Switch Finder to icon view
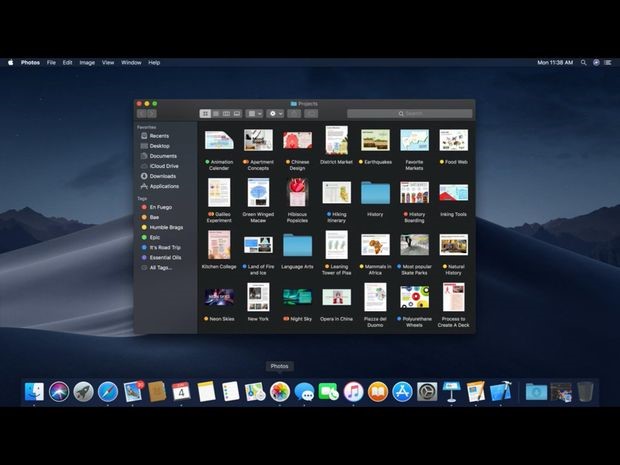Image resolution: width=620 pixels, height=465 pixels. [205, 114]
